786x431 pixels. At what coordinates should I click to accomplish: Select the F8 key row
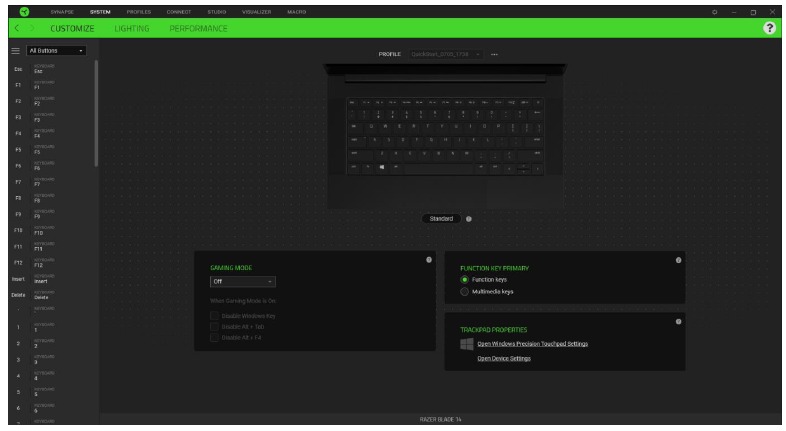52,198
